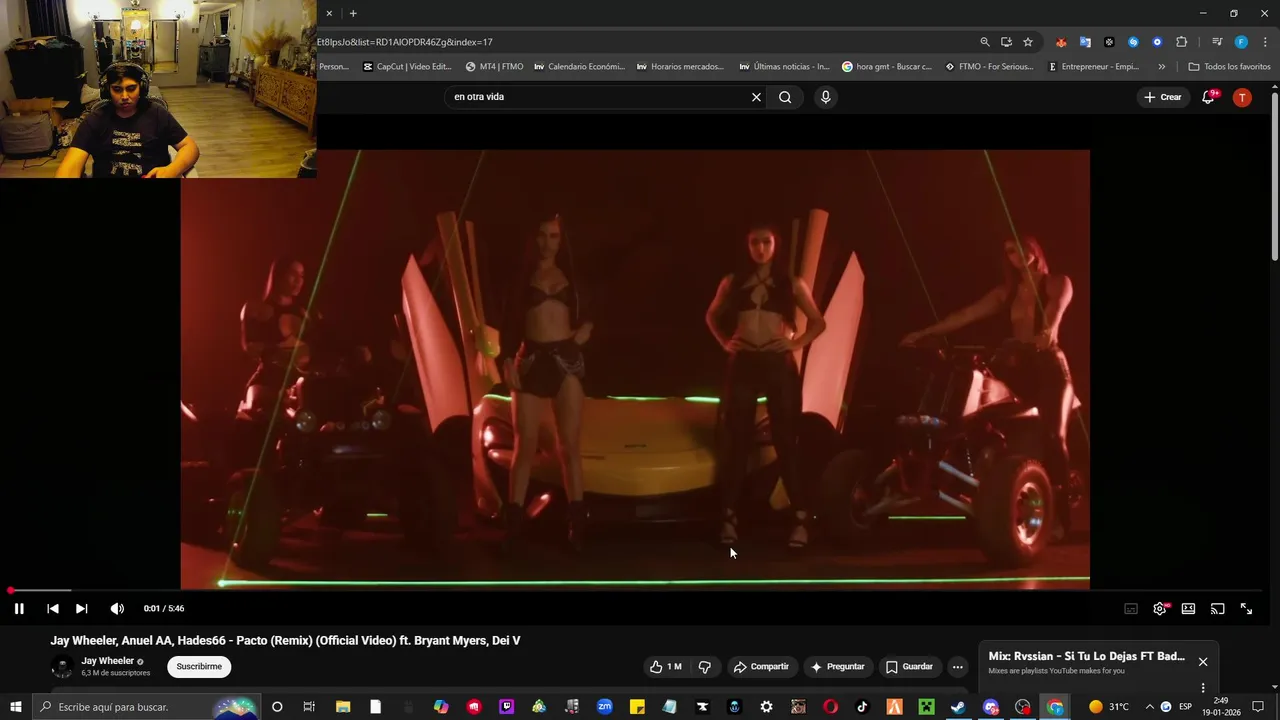The height and width of the screenshot is (720, 1280).
Task: Open YouTube notifications bell
Action: pos(1209,97)
